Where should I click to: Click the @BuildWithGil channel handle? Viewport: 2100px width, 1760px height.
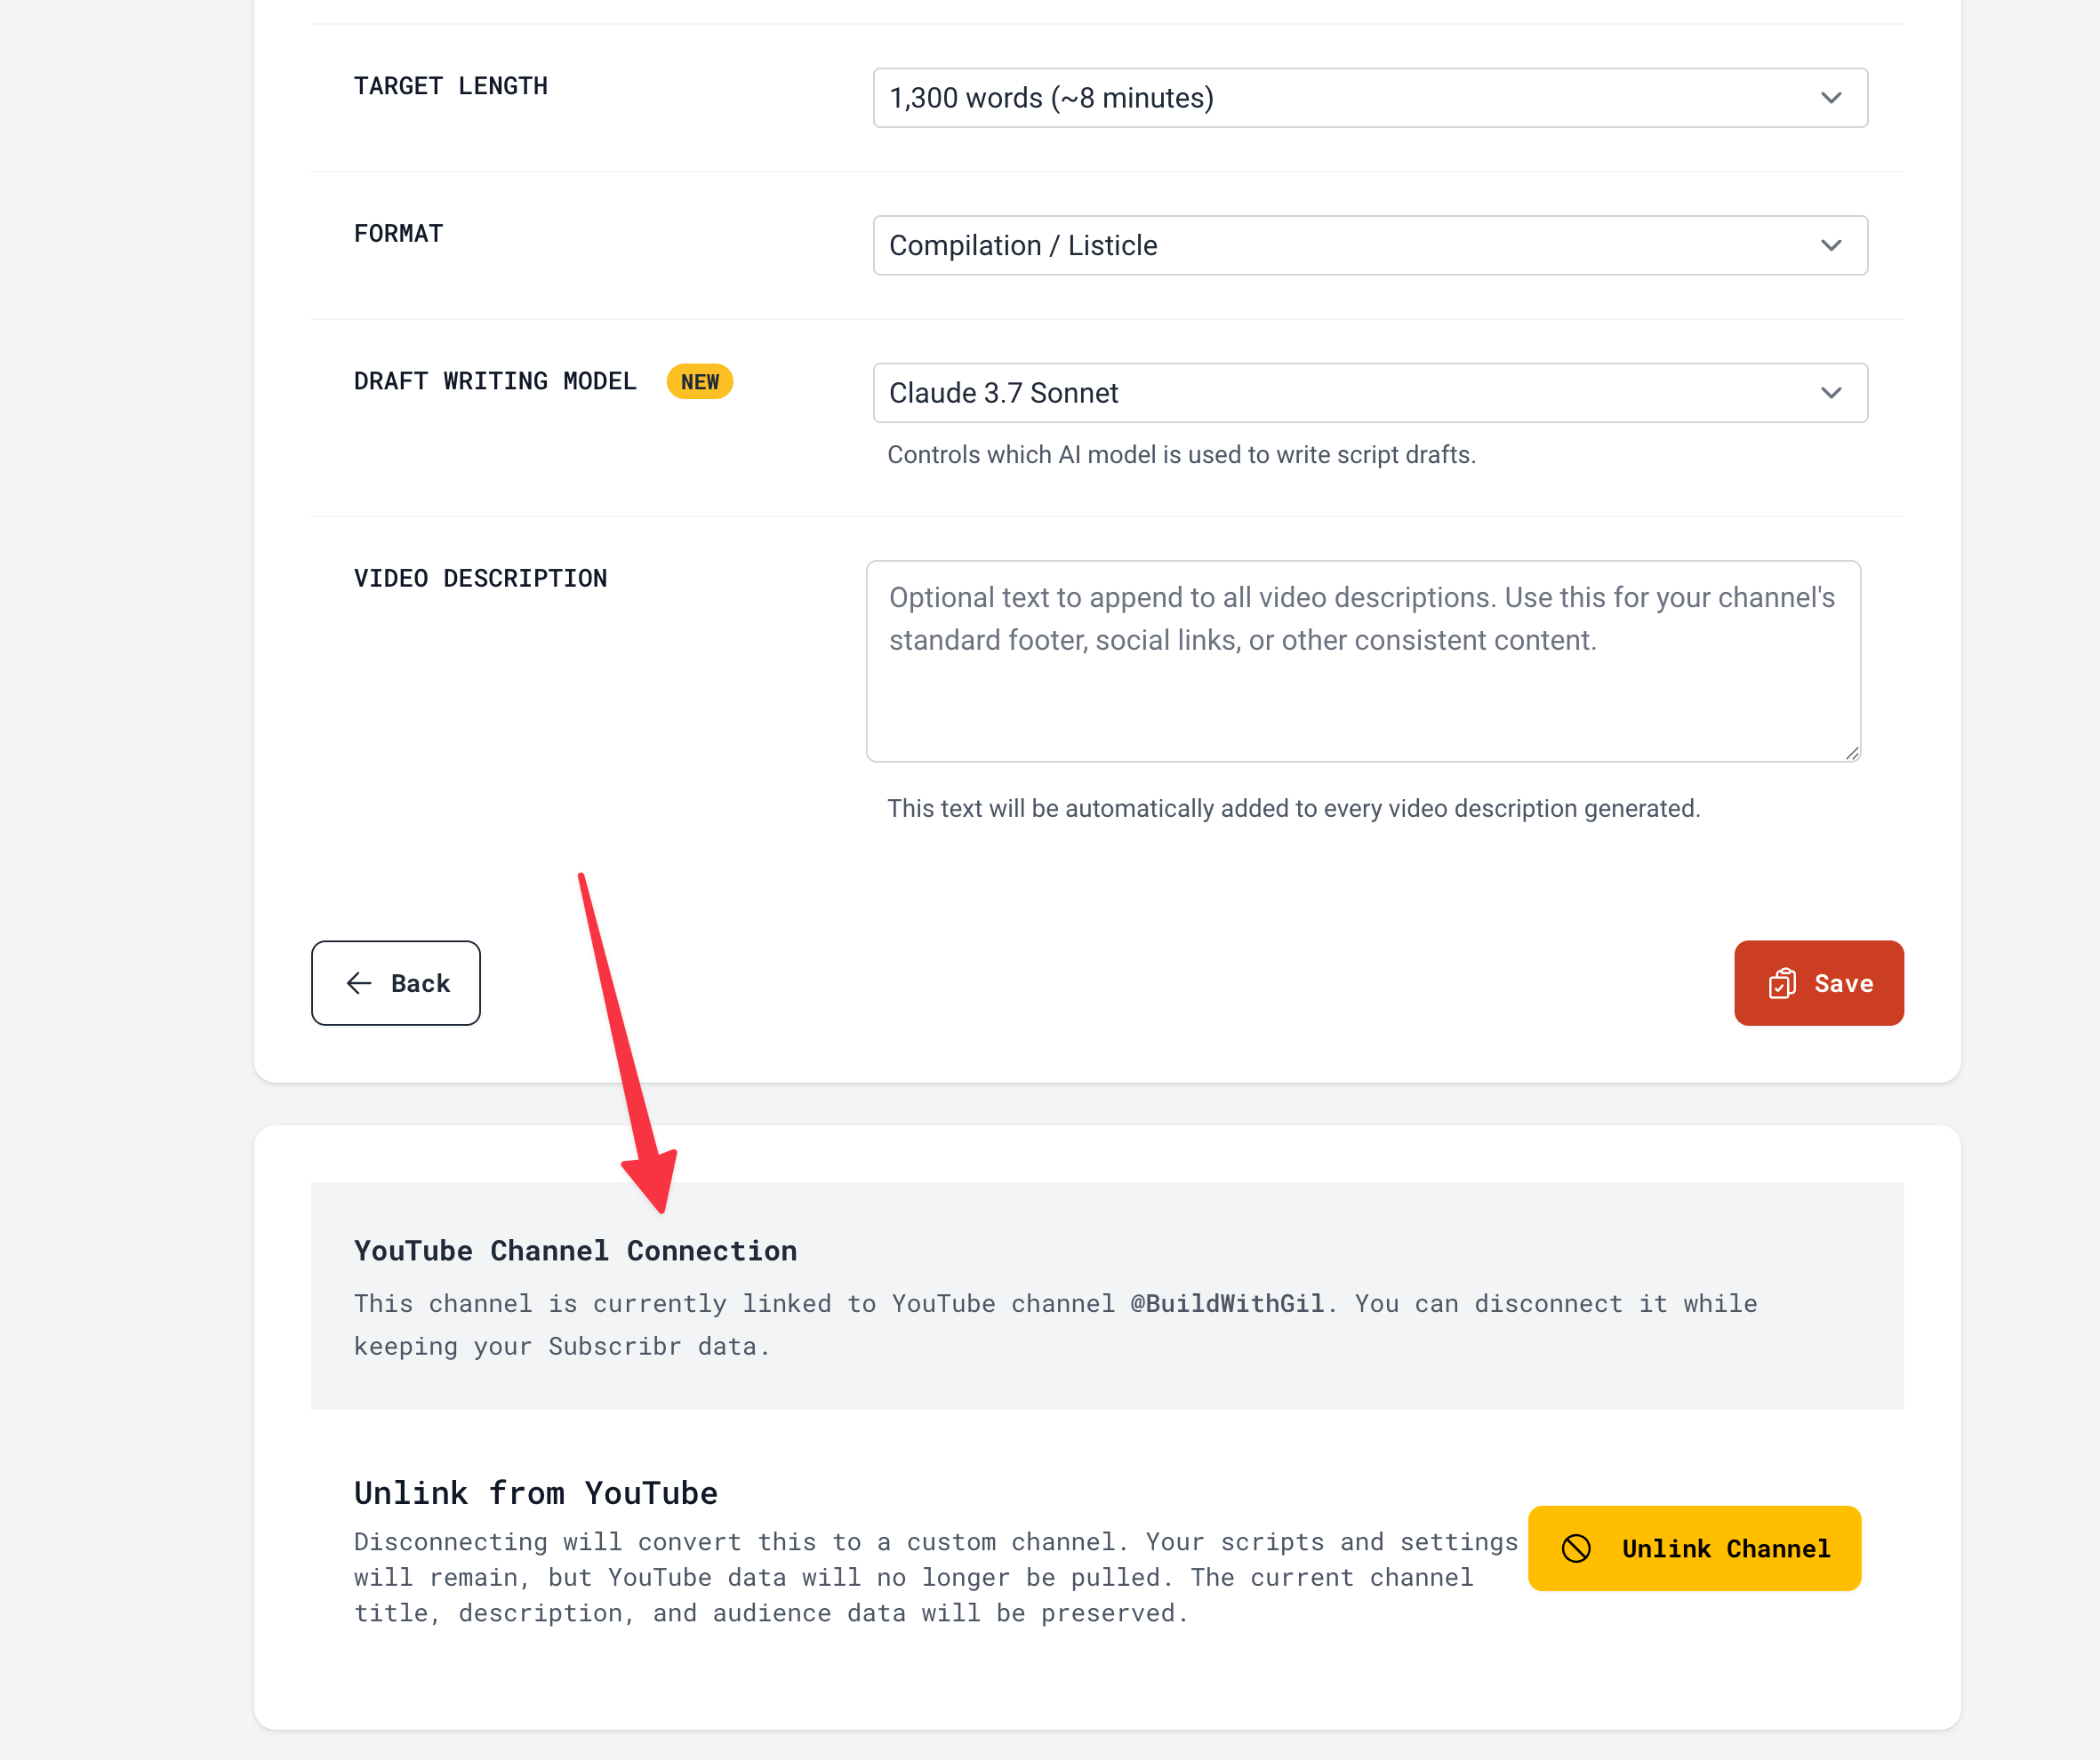(1227, 1304)
